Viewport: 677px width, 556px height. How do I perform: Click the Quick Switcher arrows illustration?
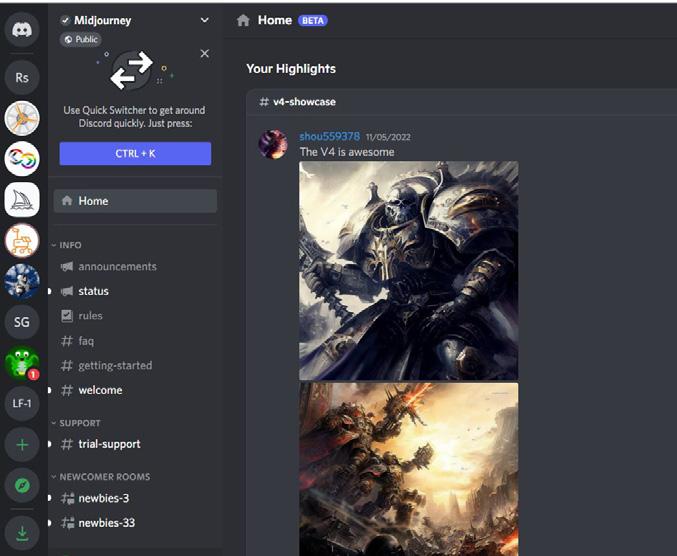(x=132, y=70)
